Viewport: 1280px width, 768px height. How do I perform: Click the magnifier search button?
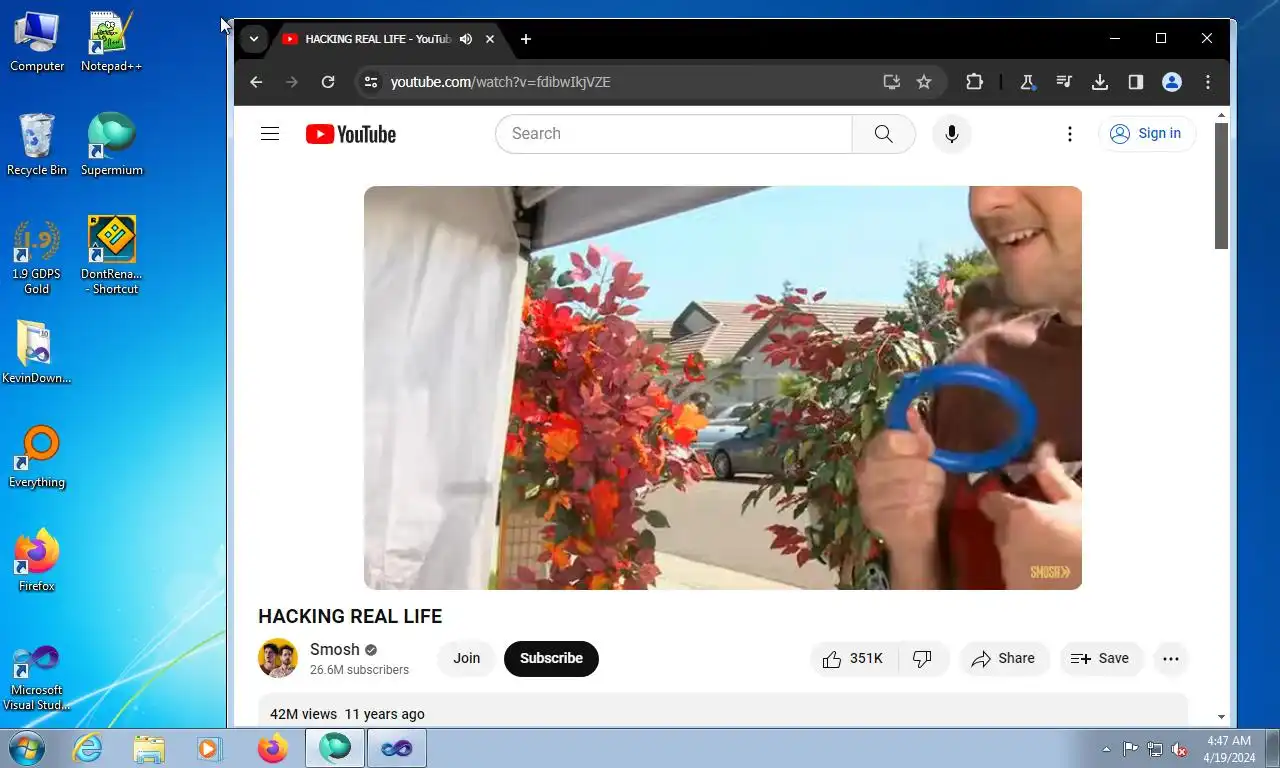tap(883, 134)
